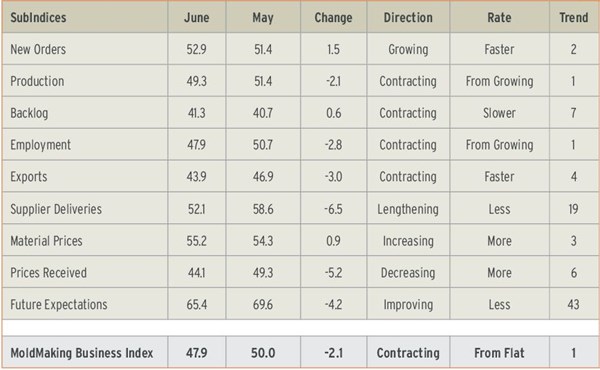Select the Change column header
Screen dimensions: 600x370
(x=333, y=18)
